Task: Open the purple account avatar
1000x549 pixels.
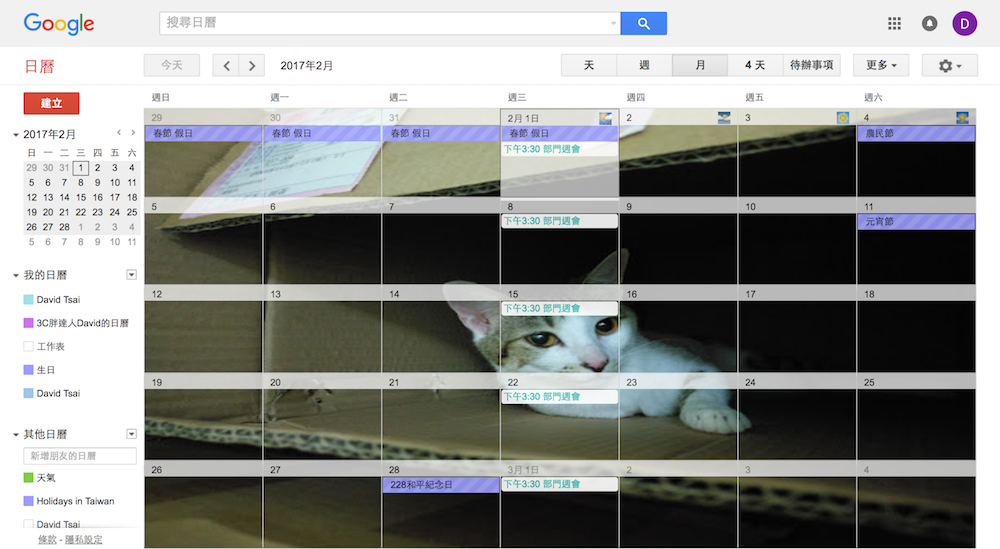Action: (965, 24)
